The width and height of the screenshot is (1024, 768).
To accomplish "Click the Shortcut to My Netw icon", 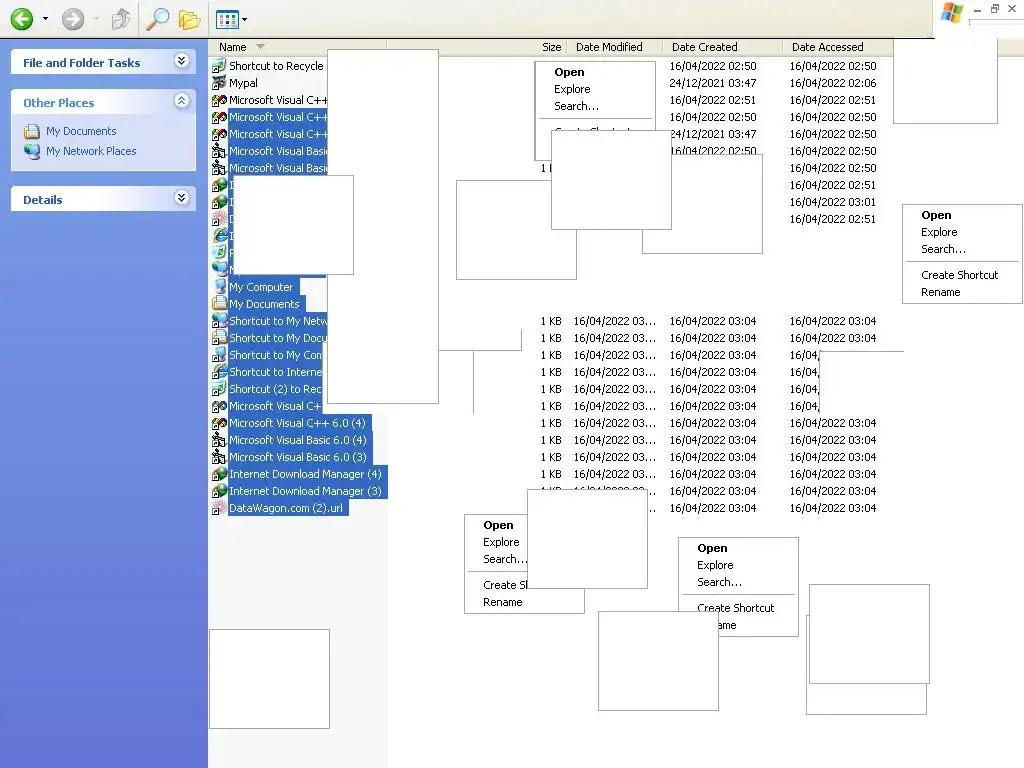I will click(x=219, y=321).
